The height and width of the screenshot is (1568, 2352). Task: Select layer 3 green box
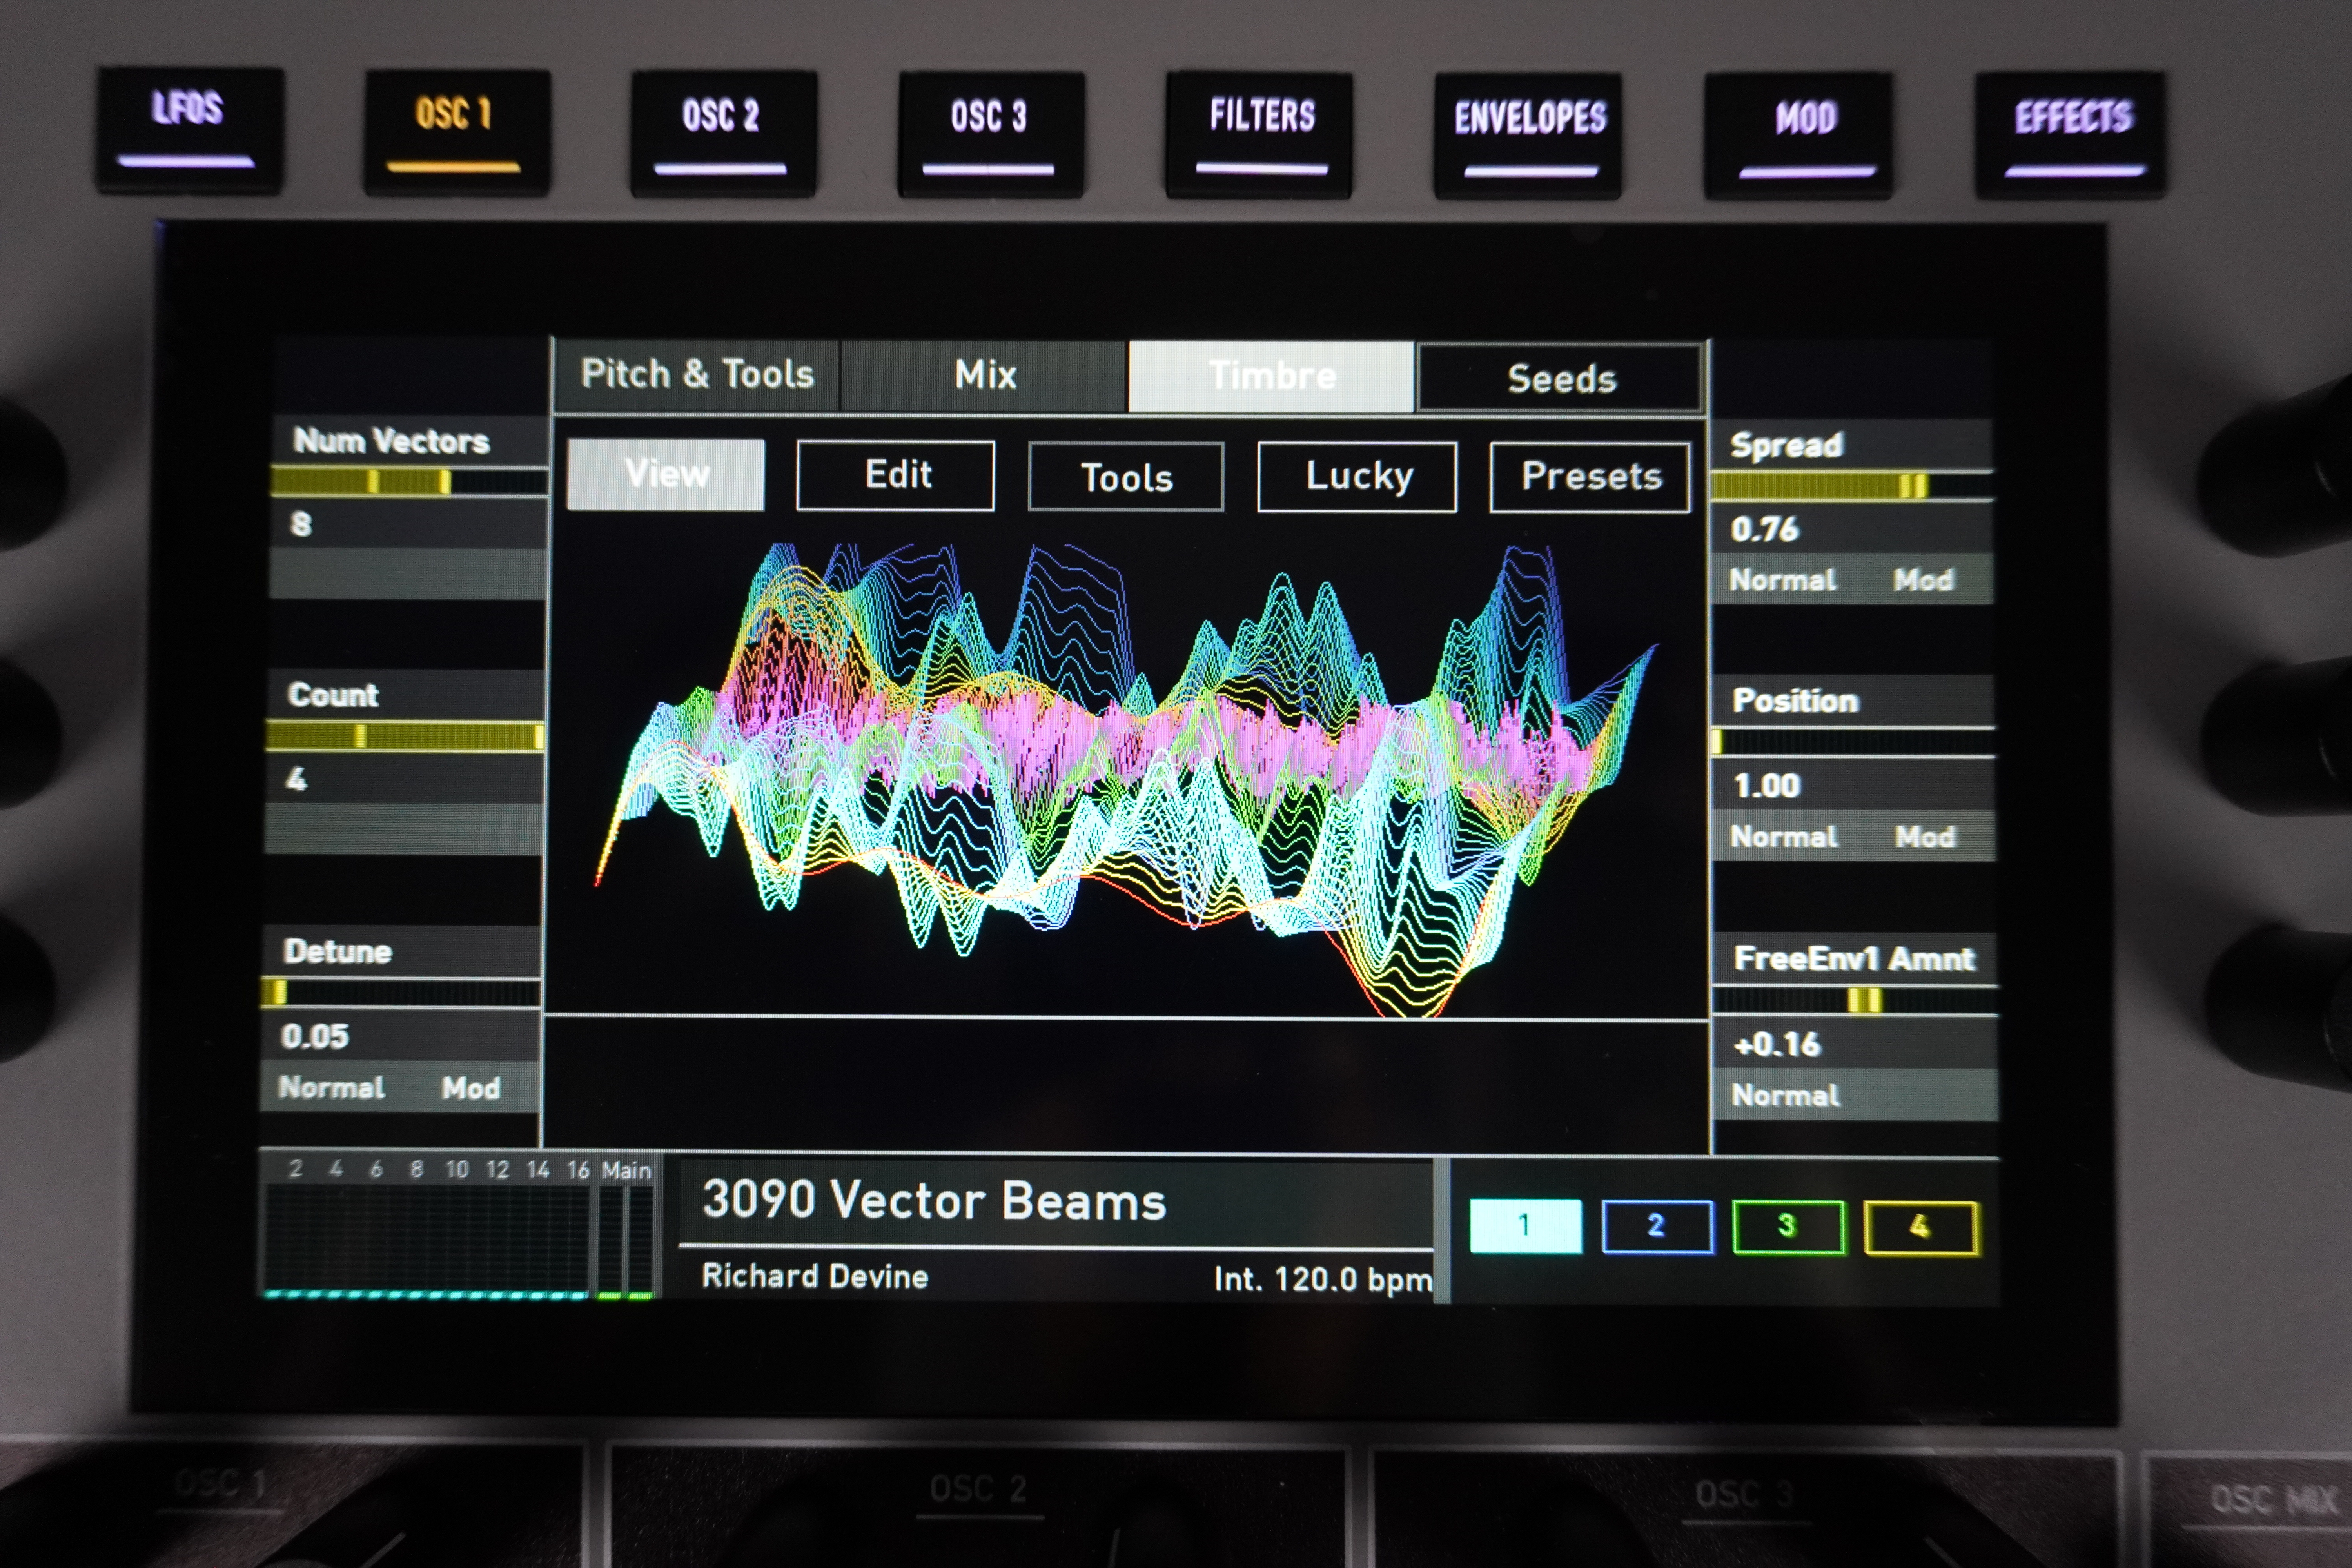tap(1788, 1226)
